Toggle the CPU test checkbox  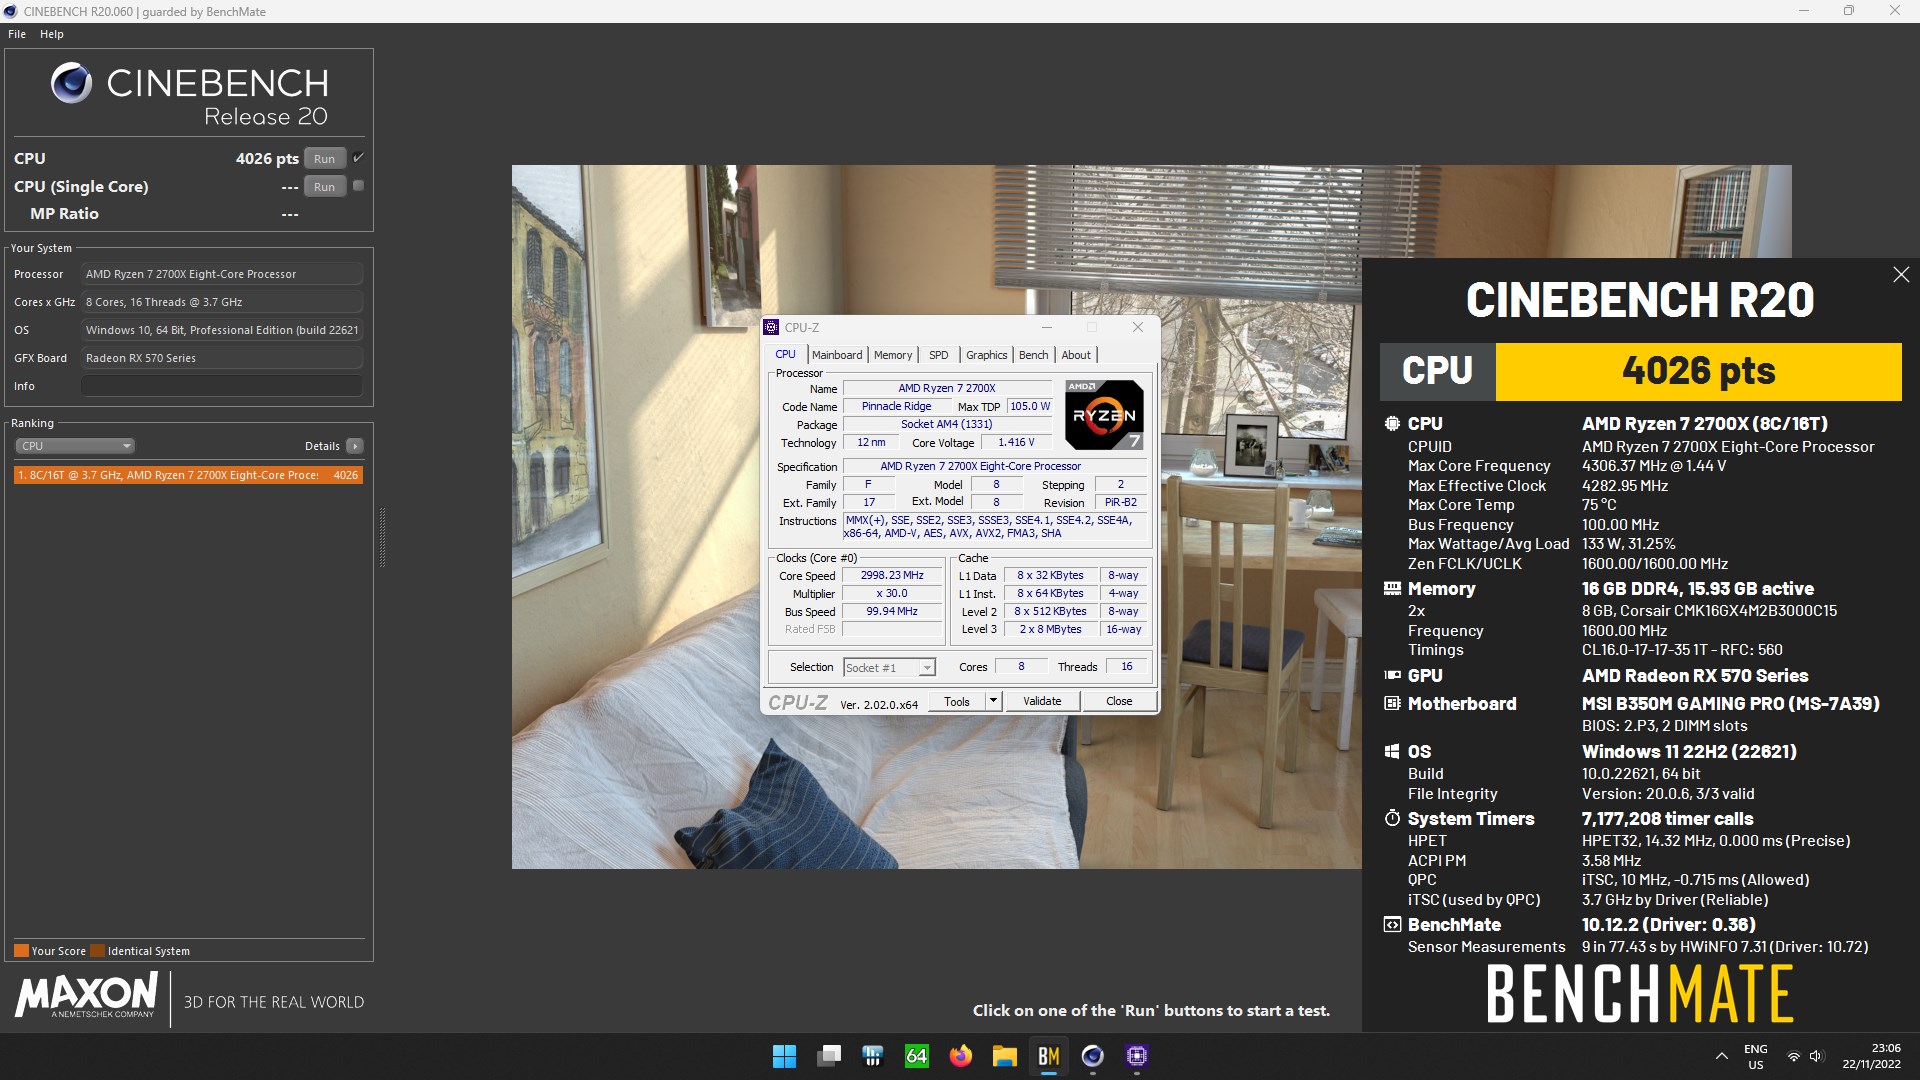coord(358,158)
